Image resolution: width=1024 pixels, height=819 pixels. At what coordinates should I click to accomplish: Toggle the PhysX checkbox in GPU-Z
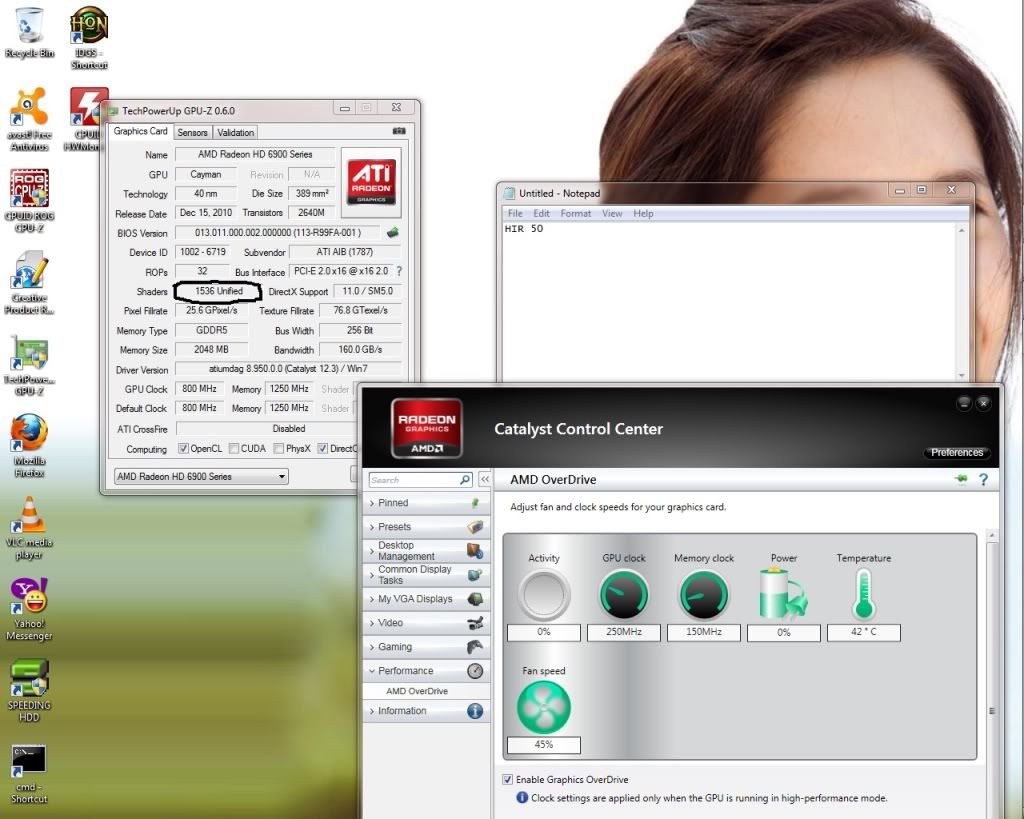coord(279,449)
